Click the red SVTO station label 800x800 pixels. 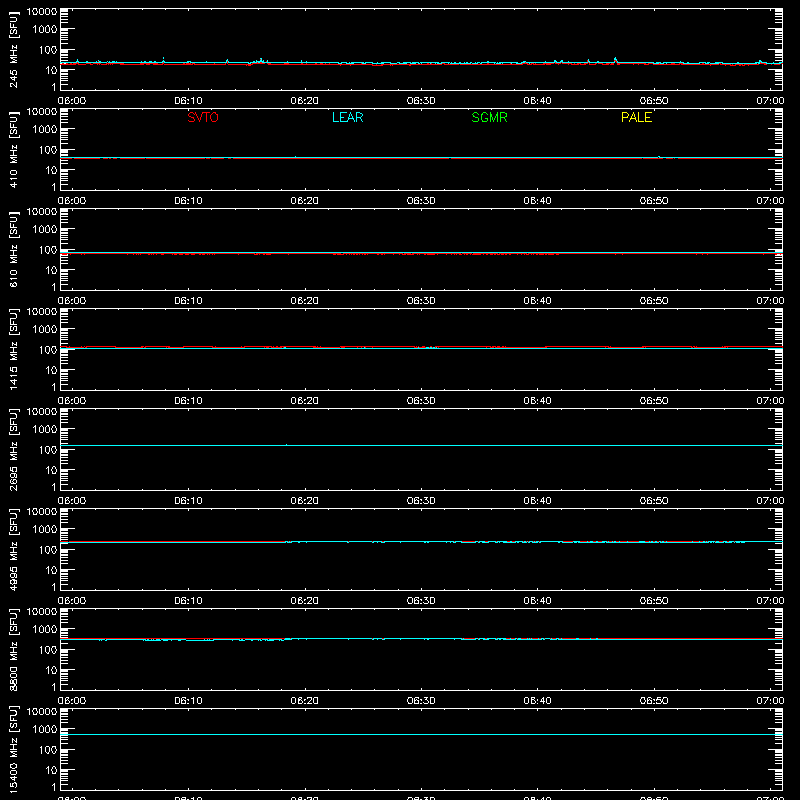click(203, 117)
